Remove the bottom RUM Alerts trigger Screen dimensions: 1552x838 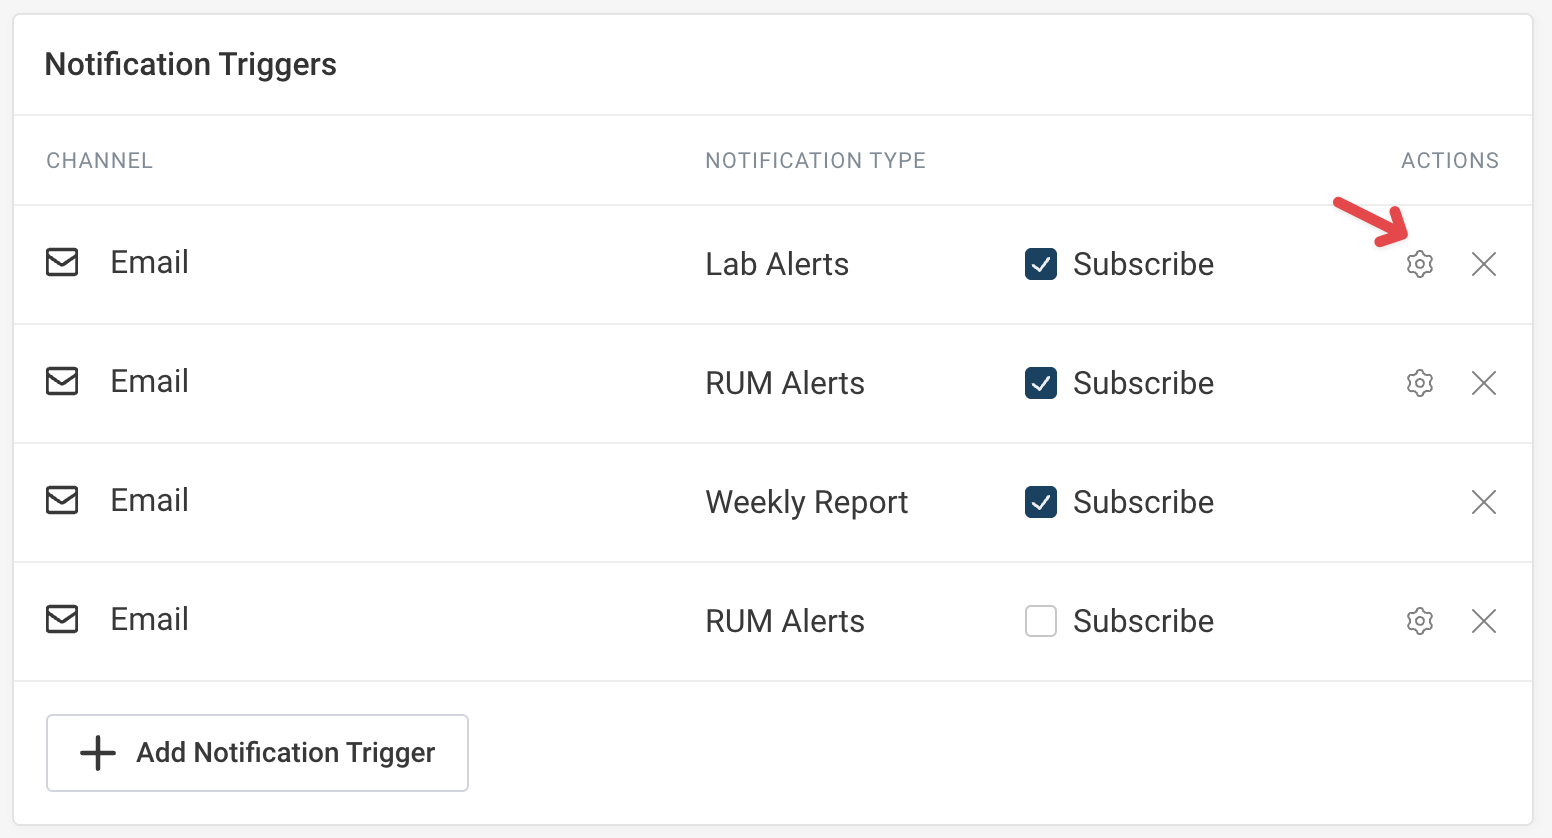[x=1483, y=621]
